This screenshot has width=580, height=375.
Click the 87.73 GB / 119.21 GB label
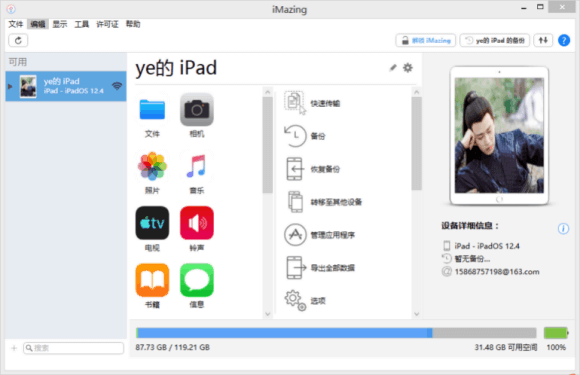pos(172,347)
